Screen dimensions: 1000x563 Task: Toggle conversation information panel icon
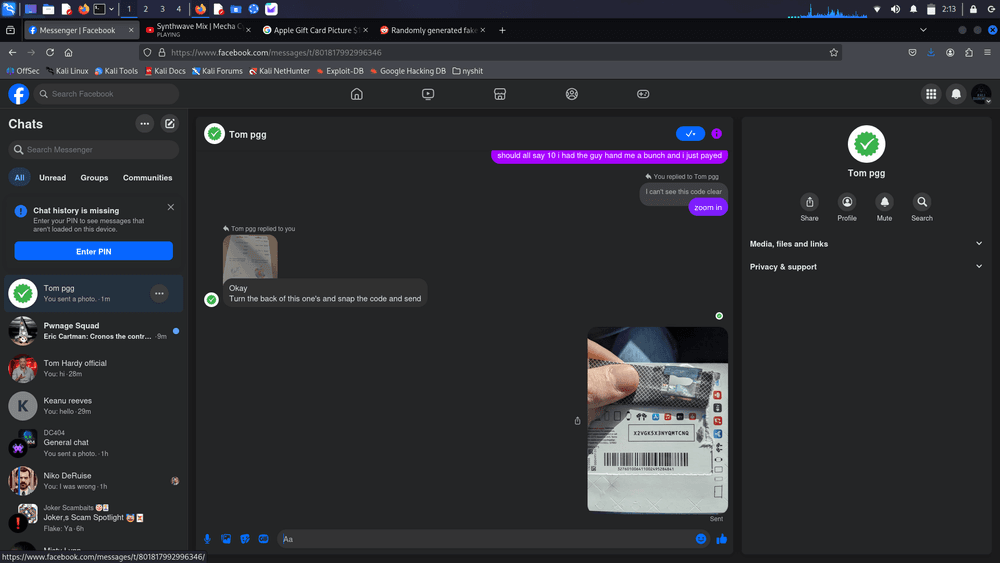(x=716, y=134)
